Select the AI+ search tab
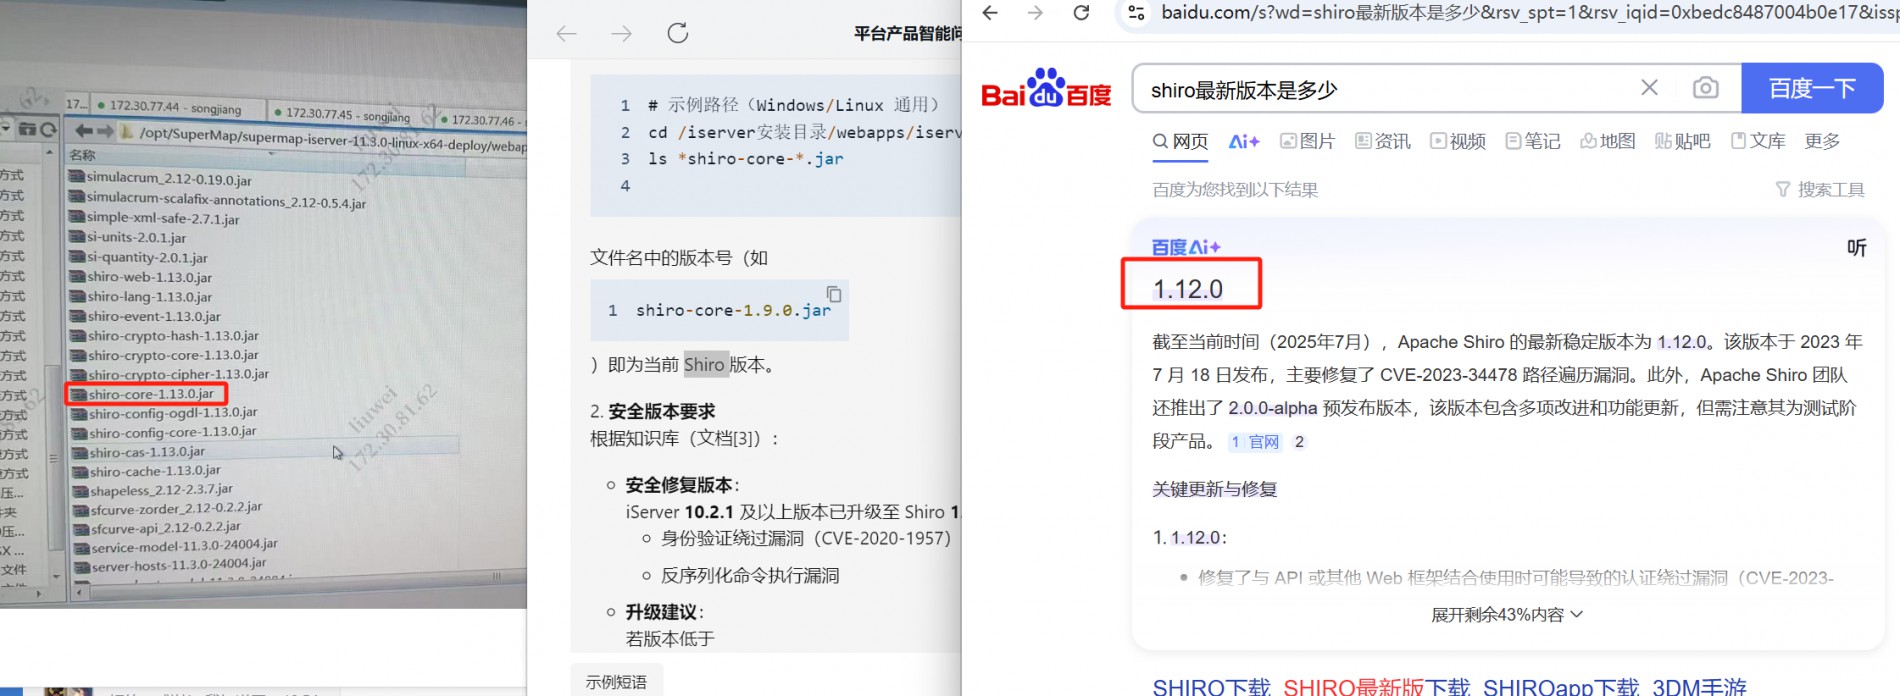 [1244, 141]
